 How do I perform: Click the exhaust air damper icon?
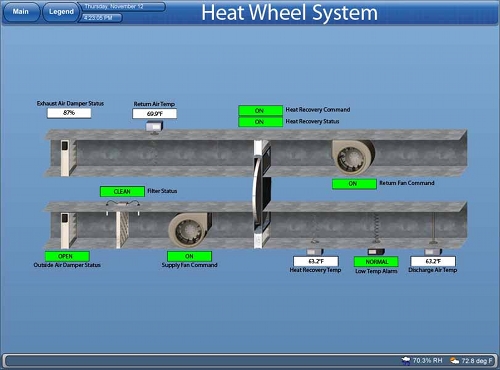(x=65, y=158)
